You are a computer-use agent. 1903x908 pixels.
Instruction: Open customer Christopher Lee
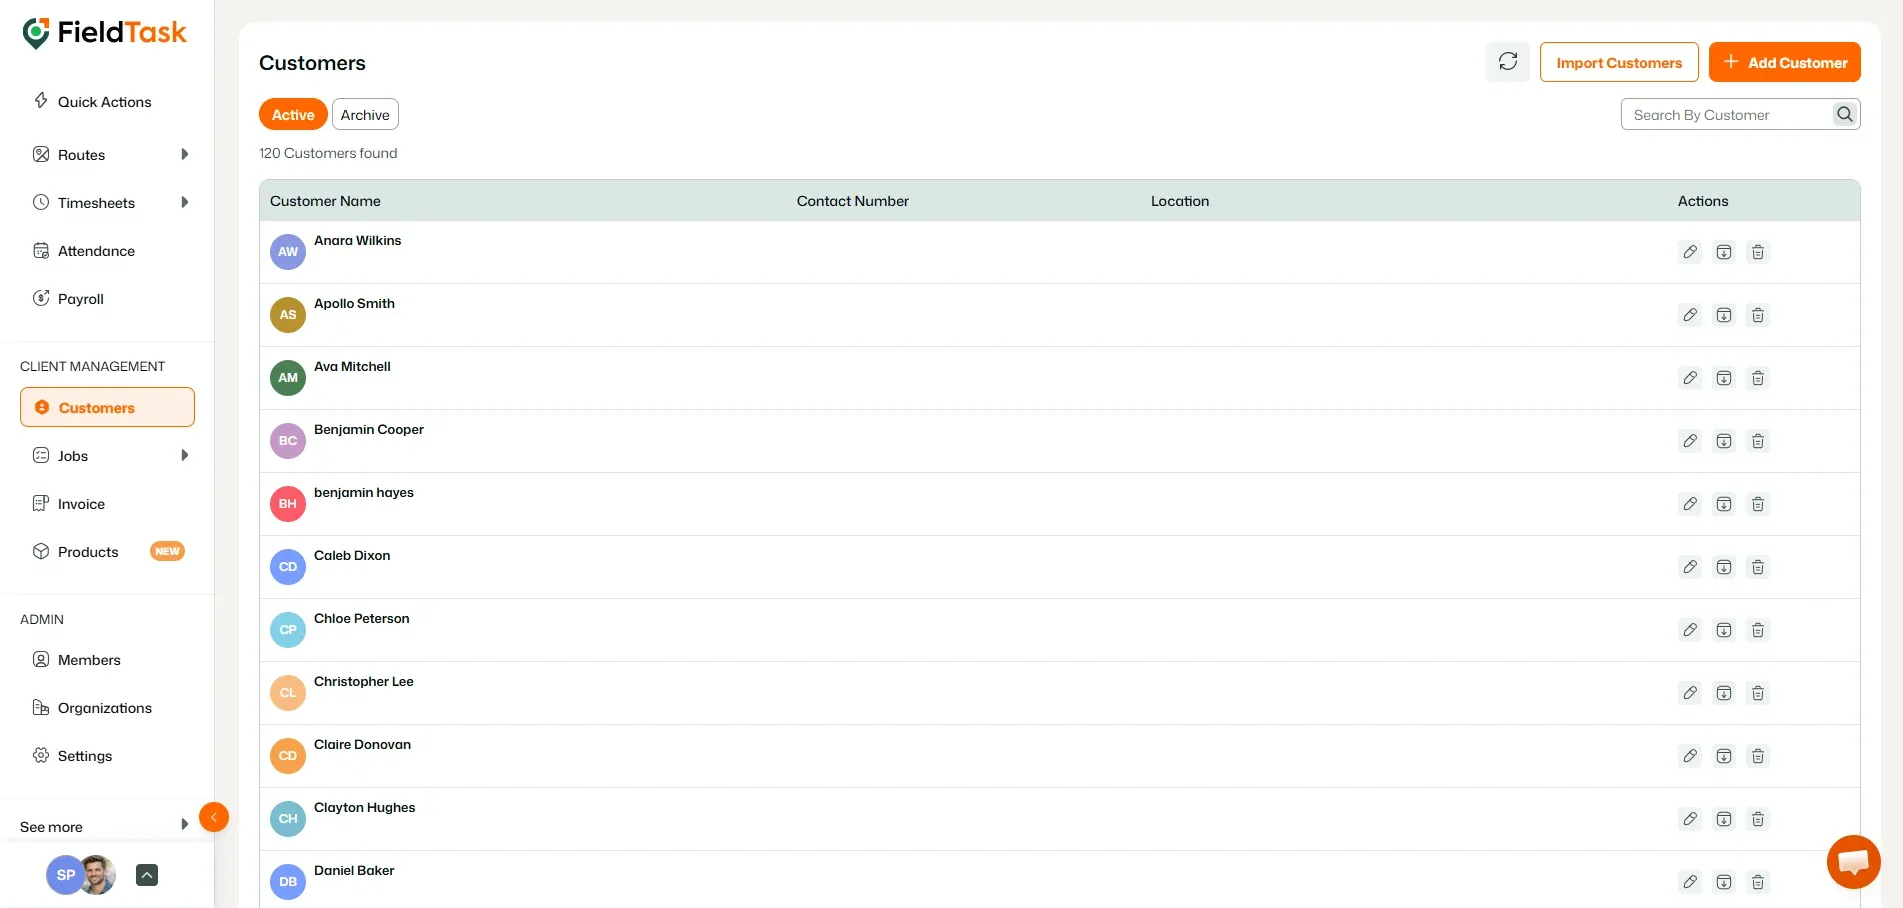click(363, 681)
